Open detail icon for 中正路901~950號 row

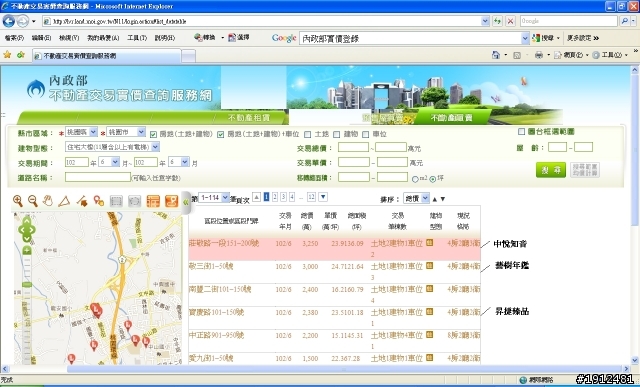click(x=429, y=334)
